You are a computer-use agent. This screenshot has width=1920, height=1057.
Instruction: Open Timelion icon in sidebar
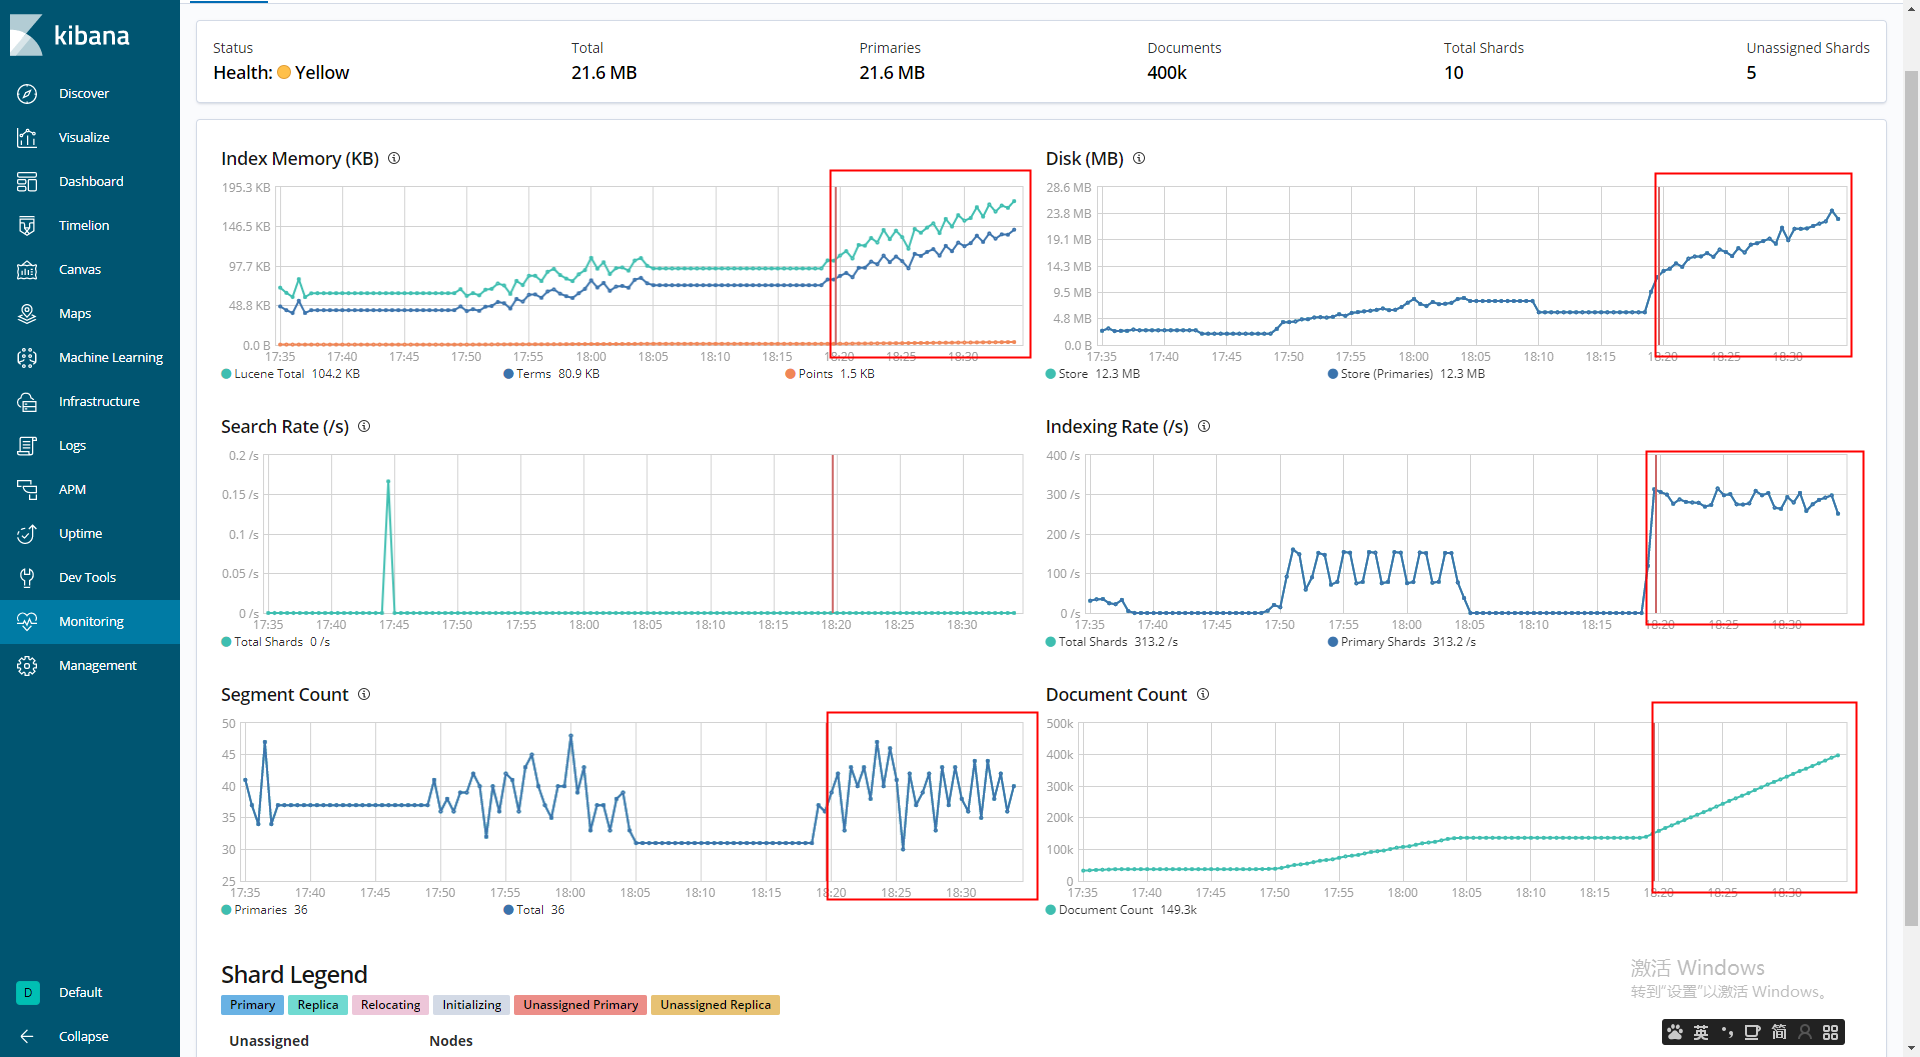coord(27,226)
